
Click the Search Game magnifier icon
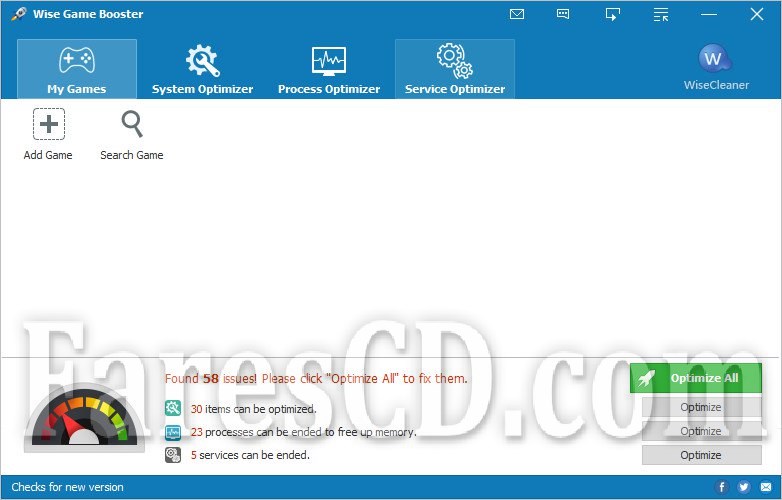click(x=132, y=124)
